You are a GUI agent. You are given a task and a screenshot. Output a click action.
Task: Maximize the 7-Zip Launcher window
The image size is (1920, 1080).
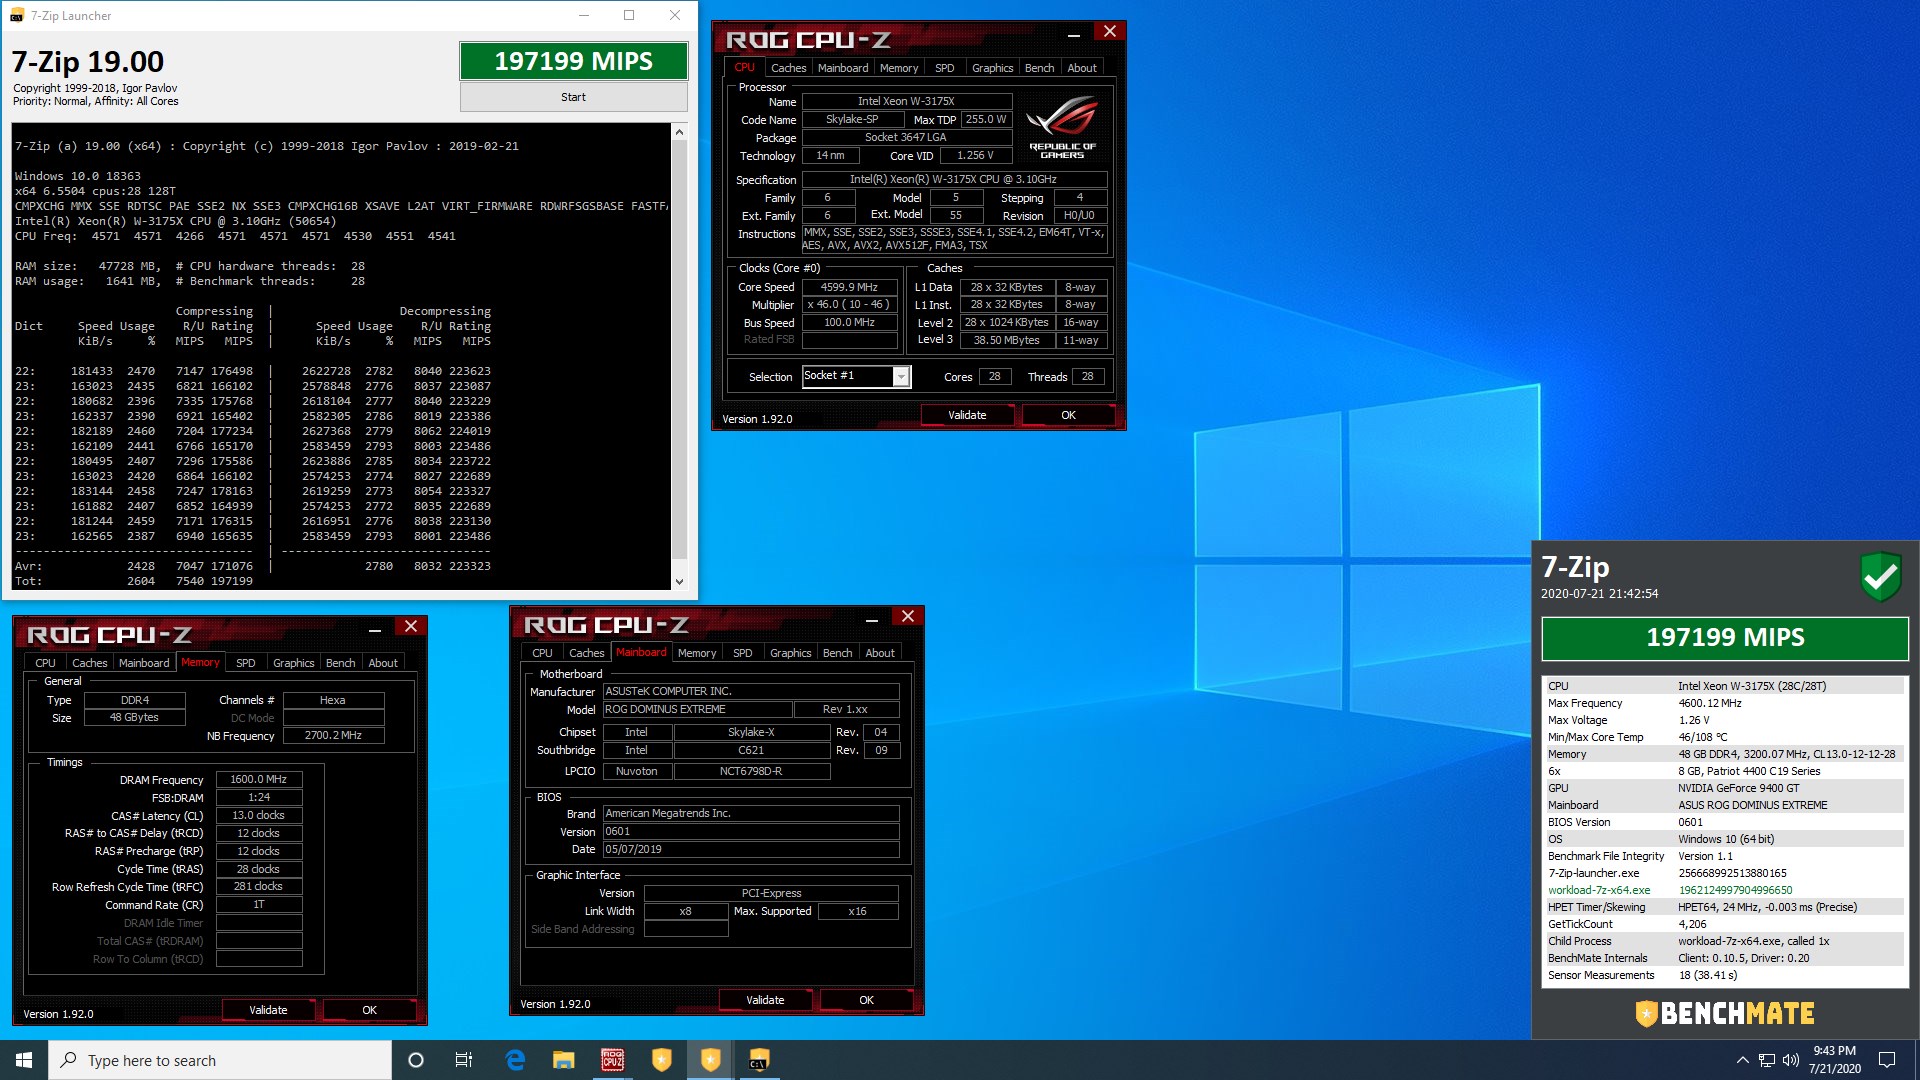[629, 15]
